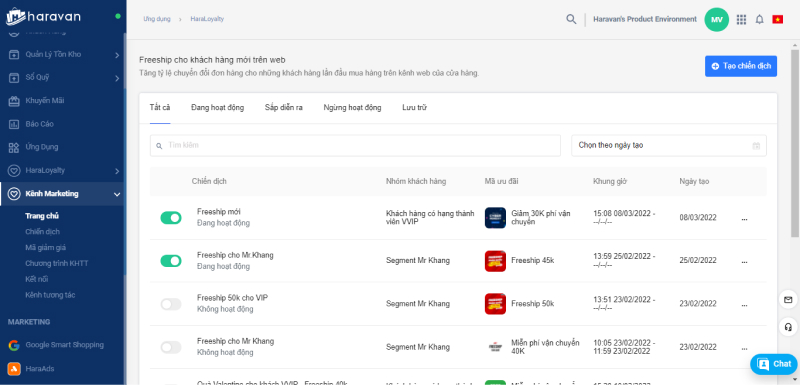Click the email envelope floating icon
Viewport: 800px width, 385px height.
click(x=788, y=299)
